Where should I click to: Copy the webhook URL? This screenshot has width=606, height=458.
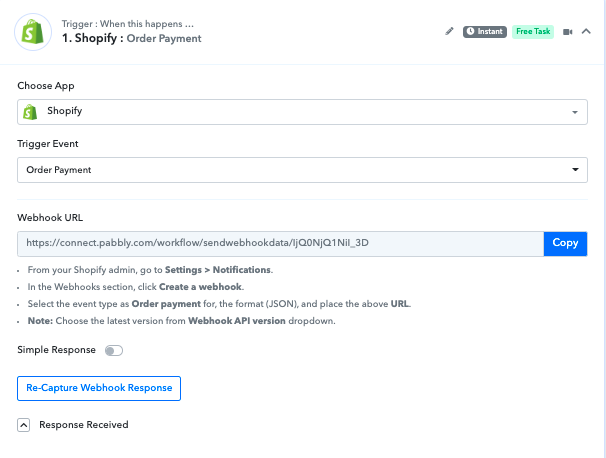(x=565, y=243)
